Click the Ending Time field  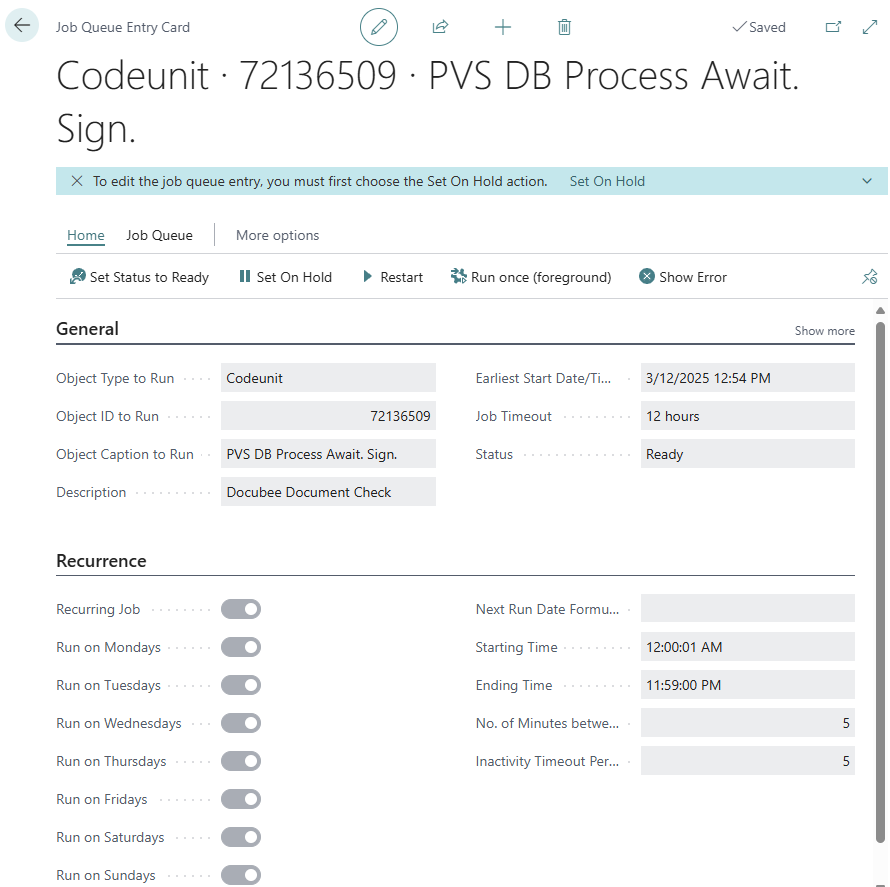[748, 685]
